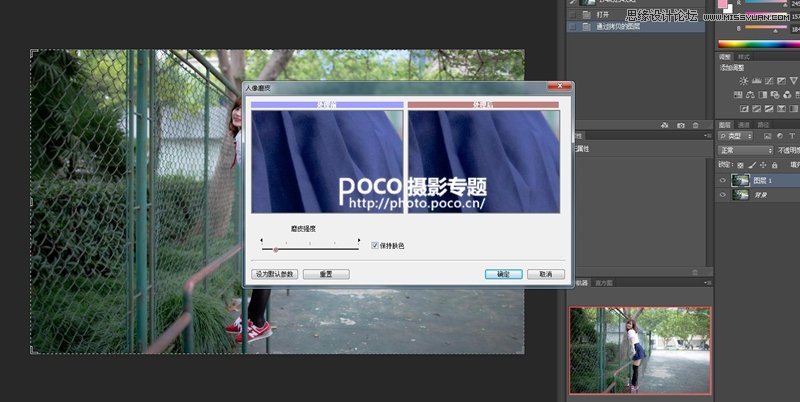Add an Invert adjustment layer

pyautogui.click(x=744, y=109)
